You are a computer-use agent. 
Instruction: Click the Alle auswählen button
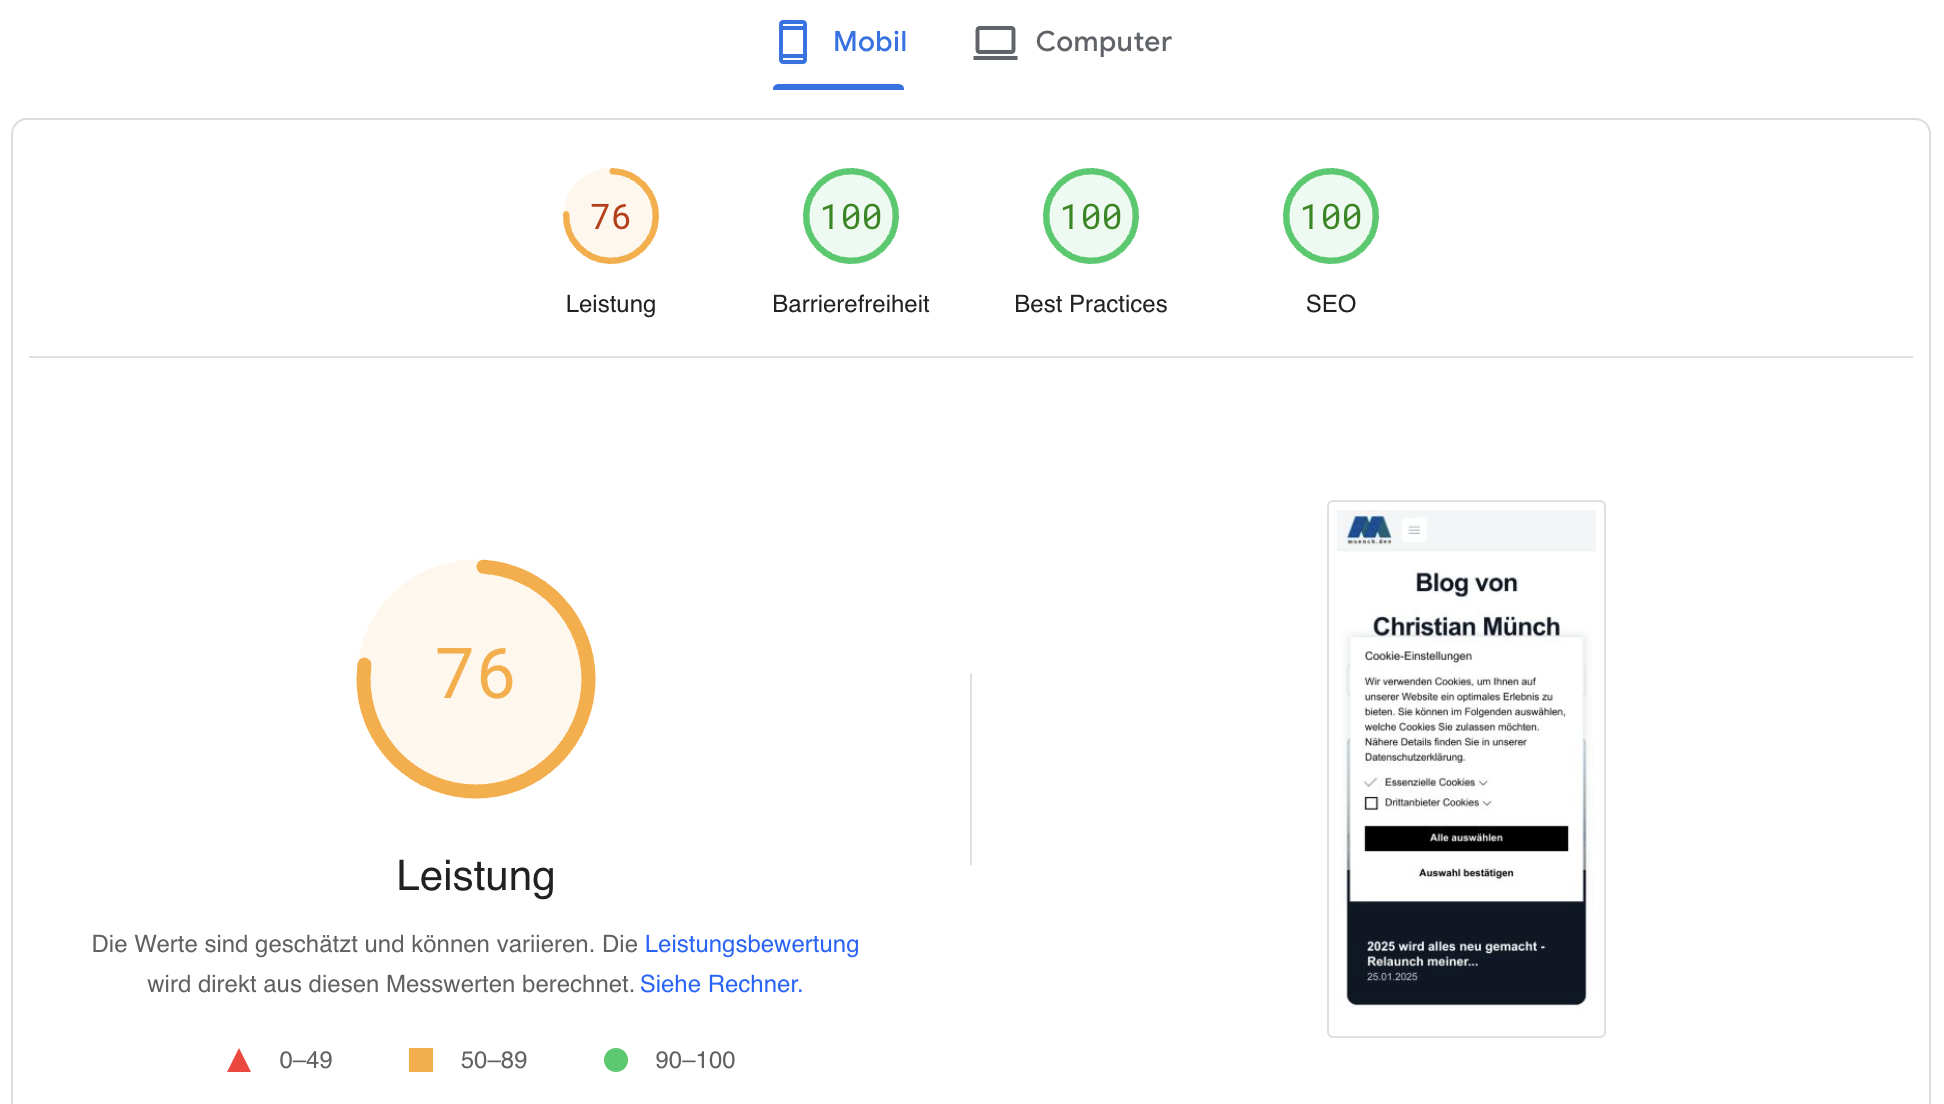tap(1466, 838)
